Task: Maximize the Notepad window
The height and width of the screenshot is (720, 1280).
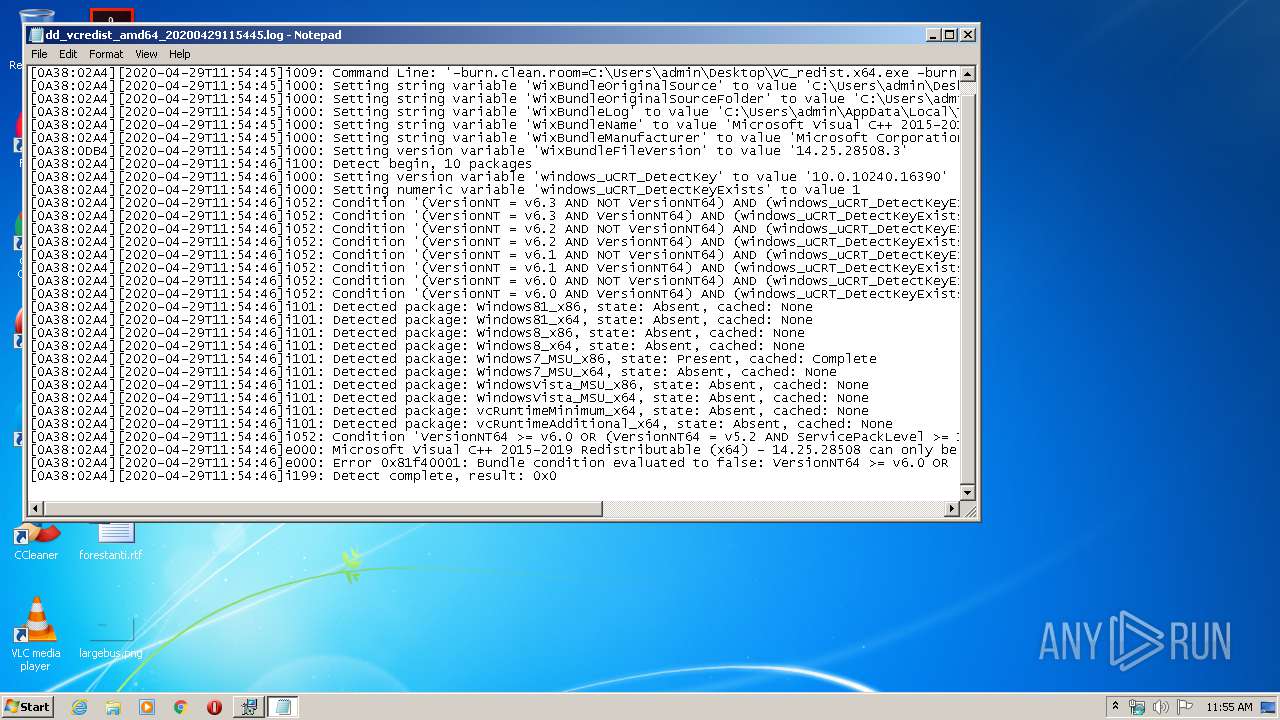Action: click(950, 35)
